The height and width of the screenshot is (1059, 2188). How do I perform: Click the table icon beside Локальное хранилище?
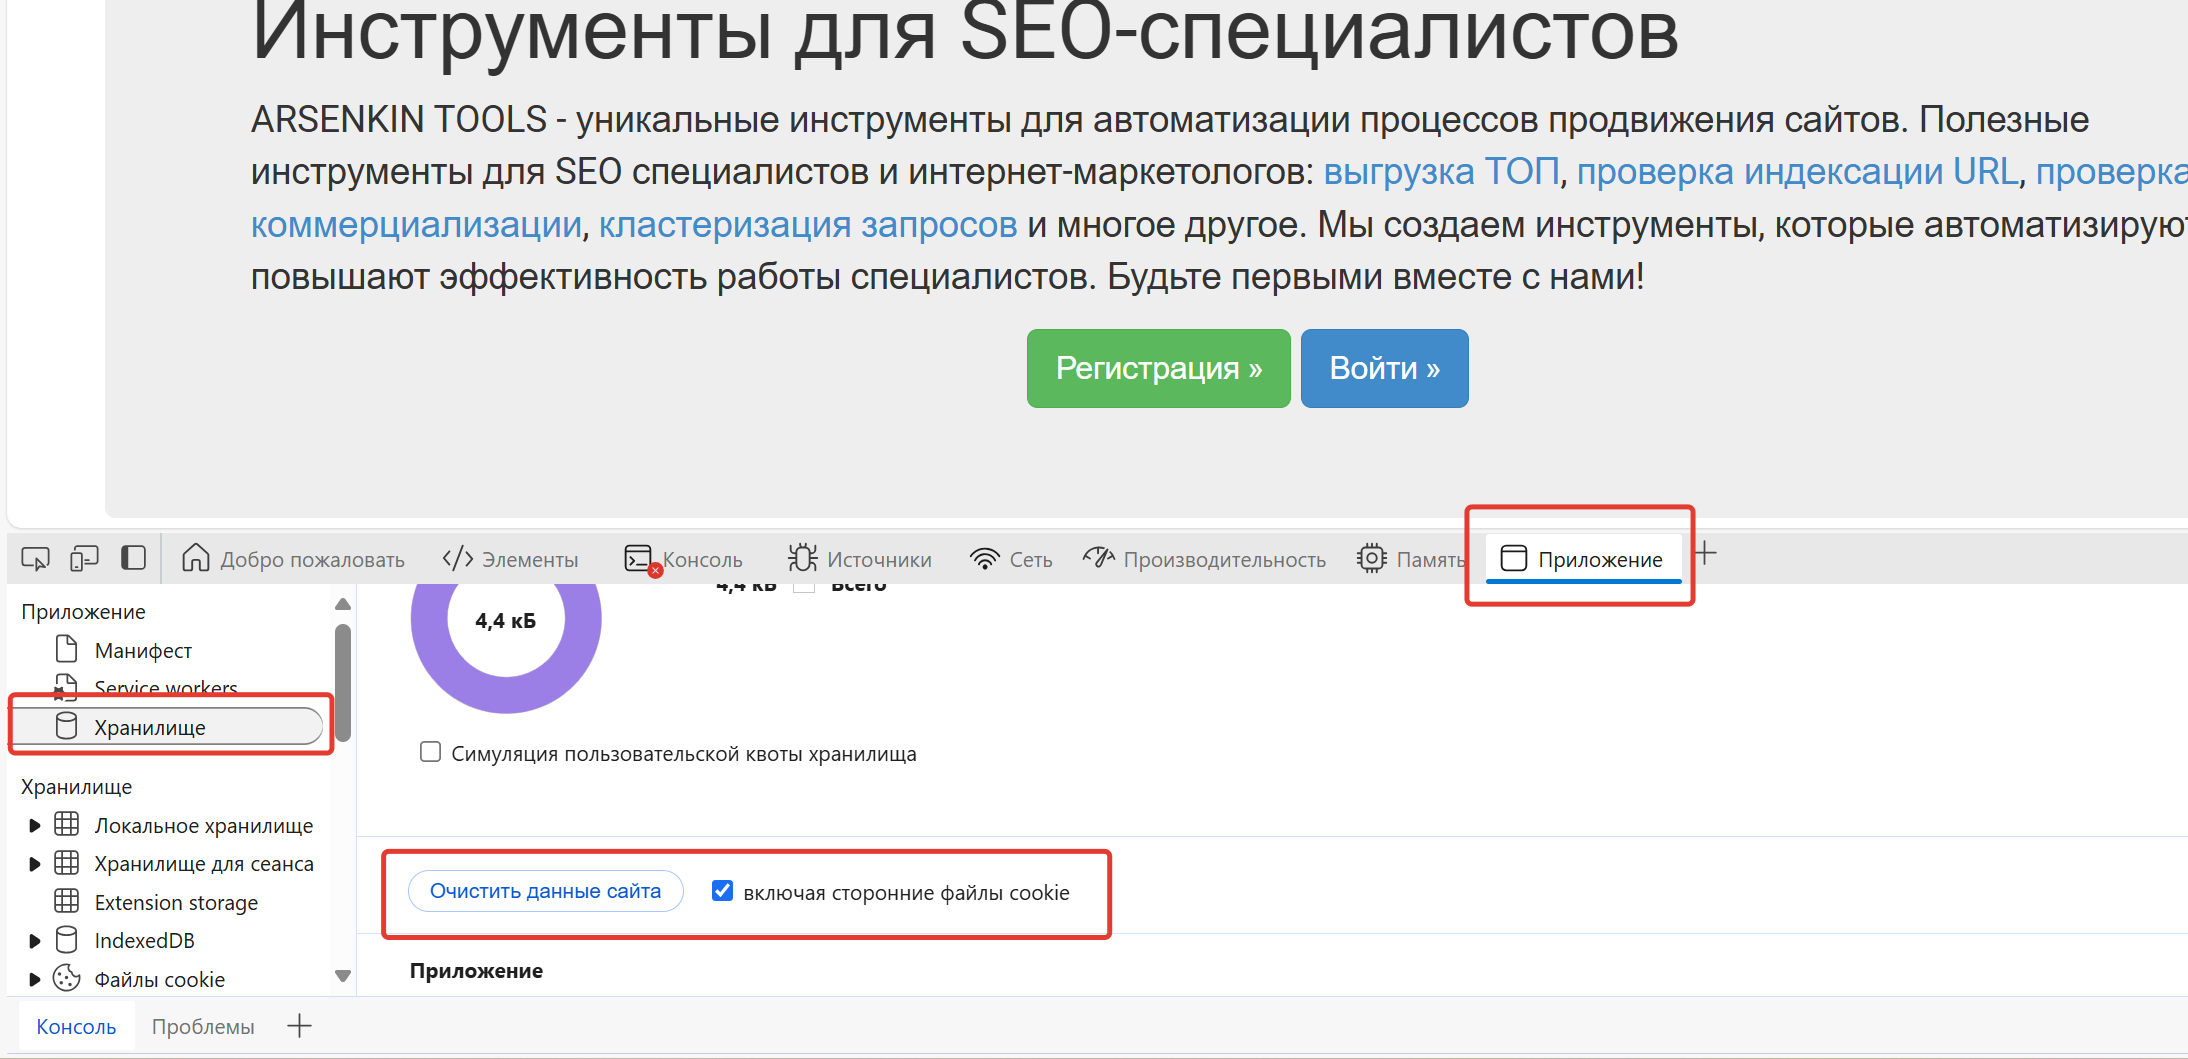pos(66,824)
